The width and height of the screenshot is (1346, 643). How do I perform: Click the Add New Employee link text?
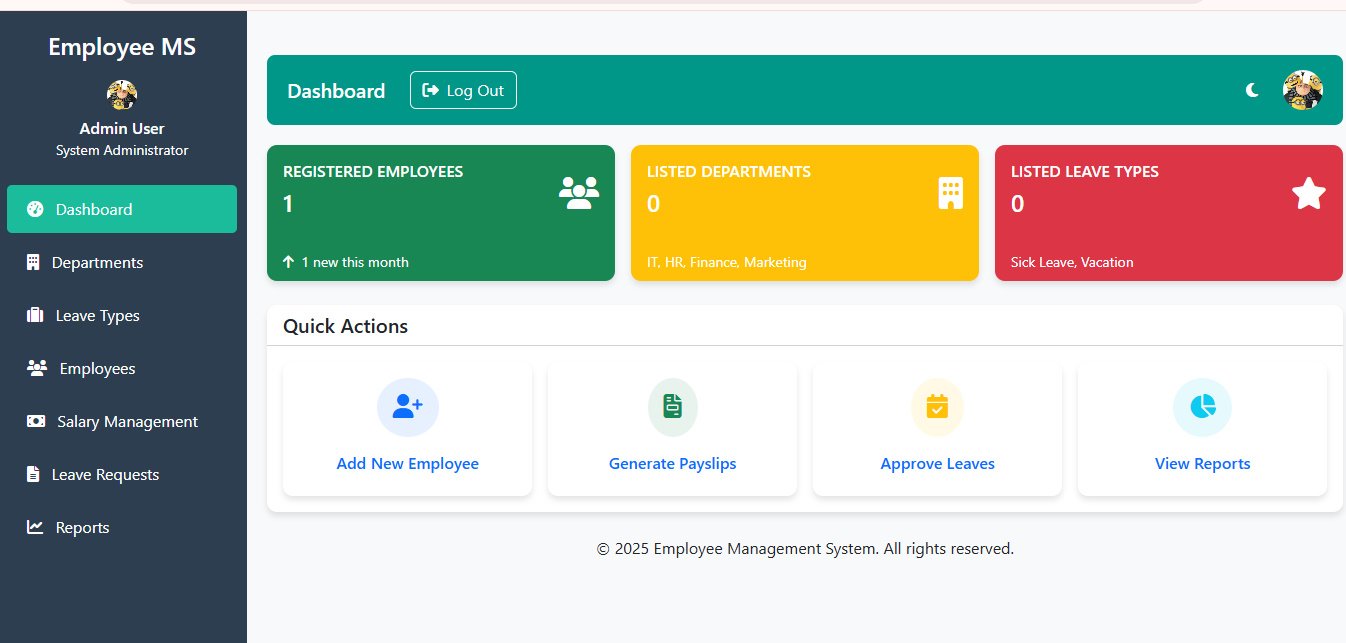pyautogui.click(x=407, y=464)
